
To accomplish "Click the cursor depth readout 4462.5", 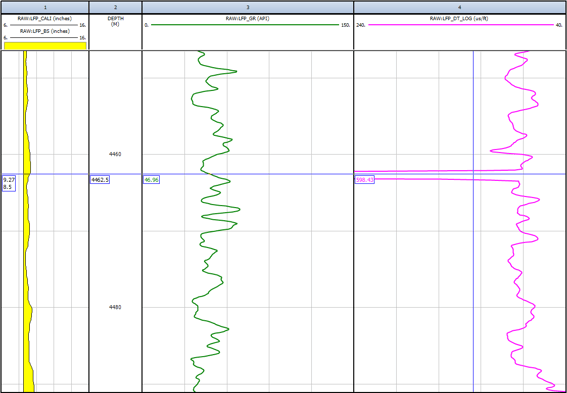I will click(100, 180).
